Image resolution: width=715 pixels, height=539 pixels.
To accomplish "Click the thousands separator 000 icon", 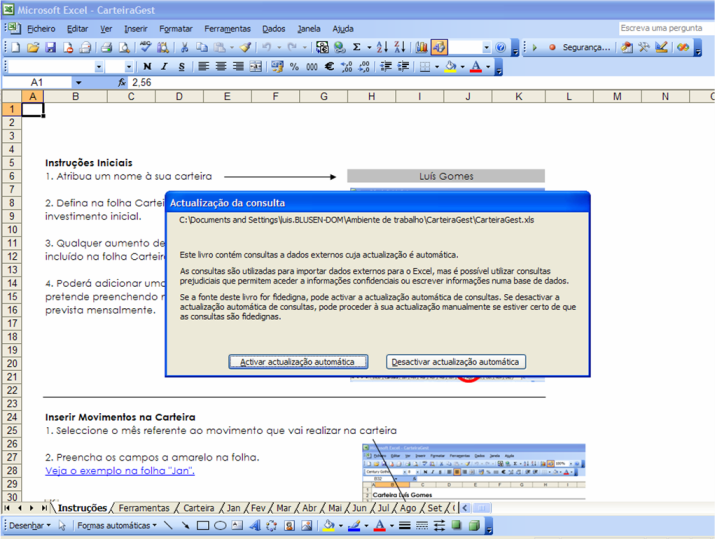I will [312, 67].
